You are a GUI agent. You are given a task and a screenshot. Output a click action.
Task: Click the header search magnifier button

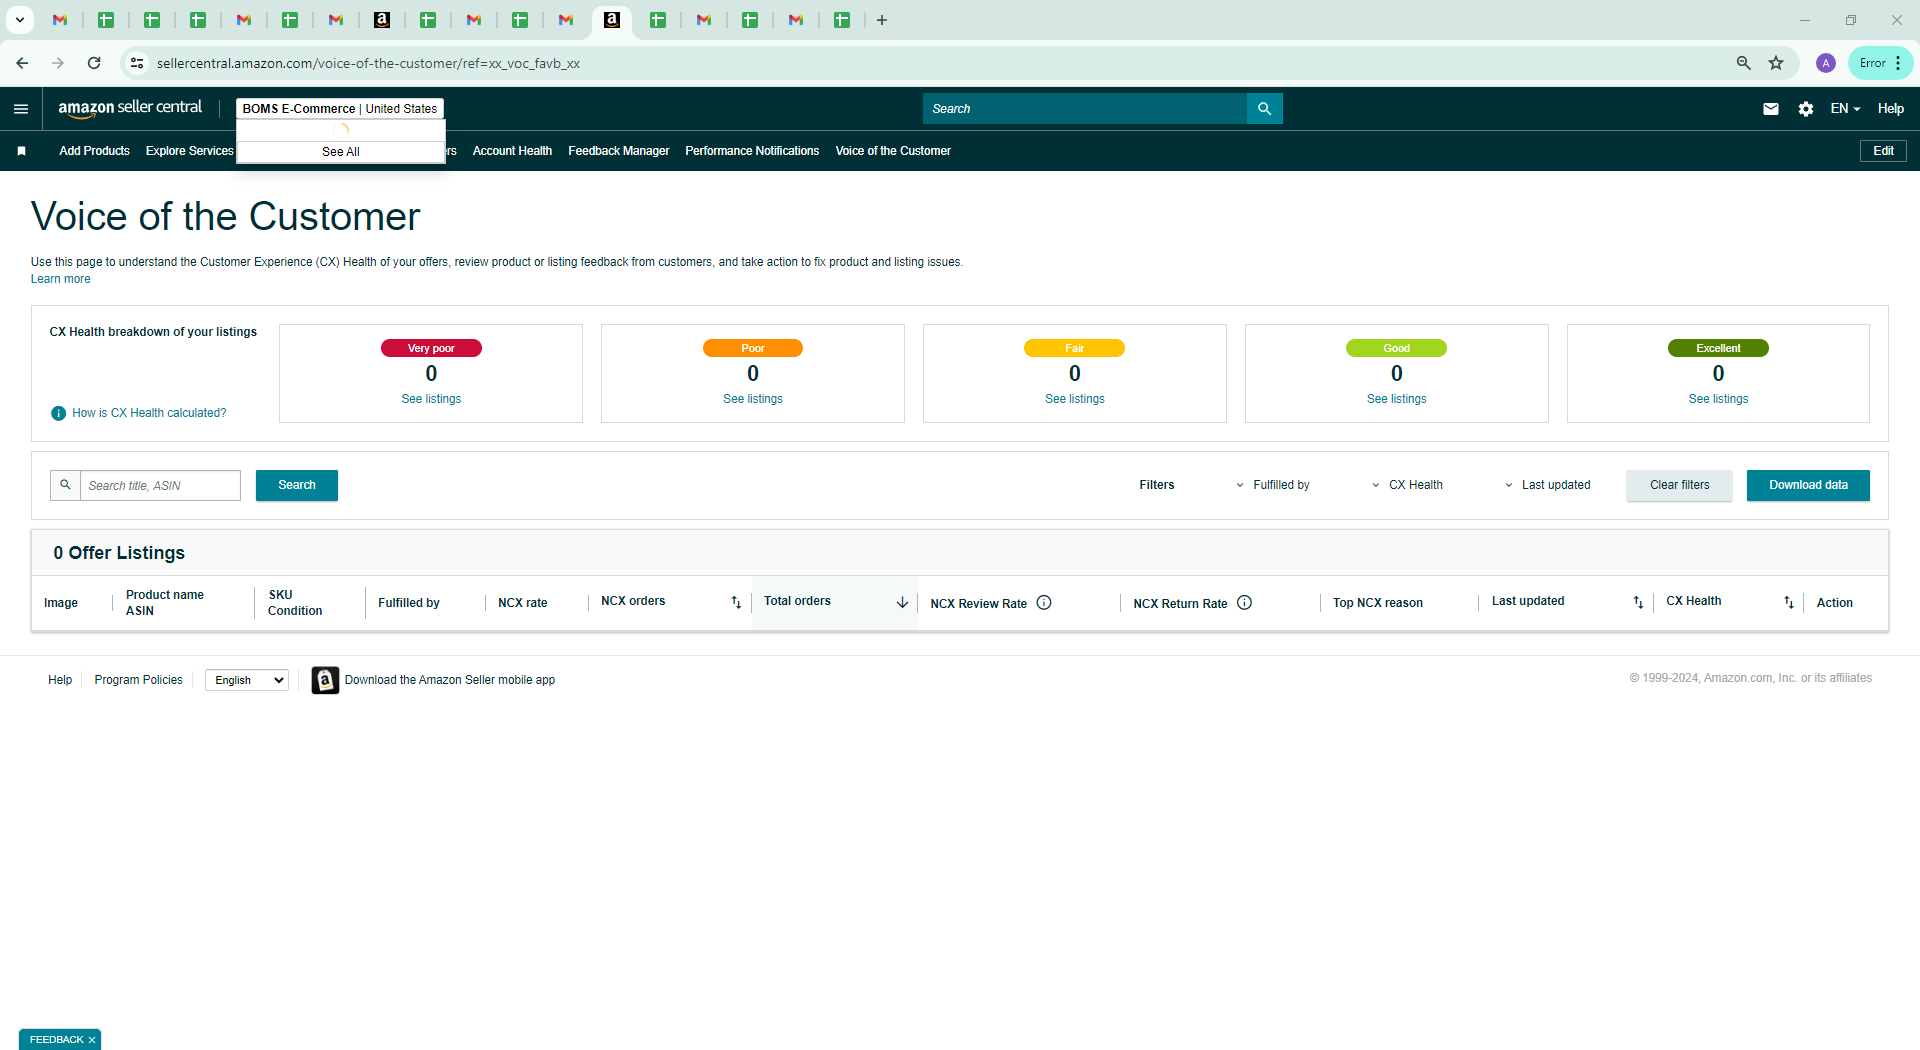(x=1264, y=109)
